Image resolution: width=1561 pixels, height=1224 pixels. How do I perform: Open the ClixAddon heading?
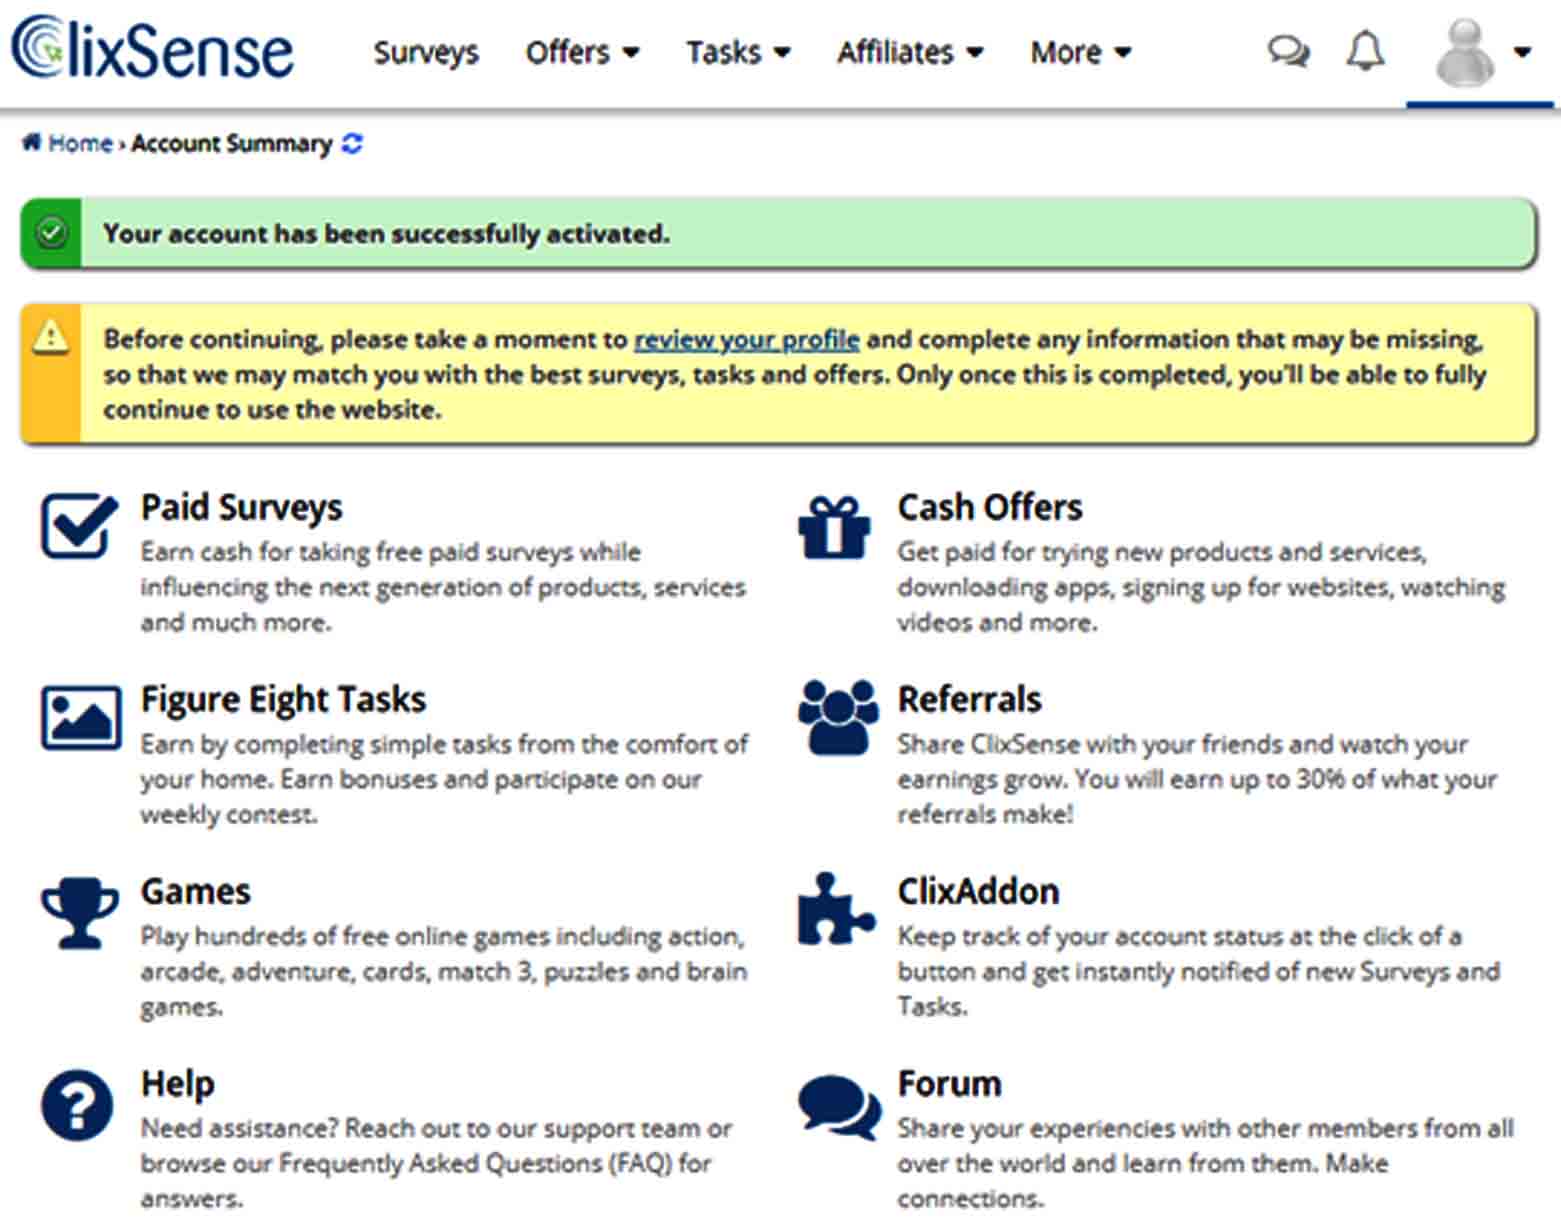coord(978,891)
